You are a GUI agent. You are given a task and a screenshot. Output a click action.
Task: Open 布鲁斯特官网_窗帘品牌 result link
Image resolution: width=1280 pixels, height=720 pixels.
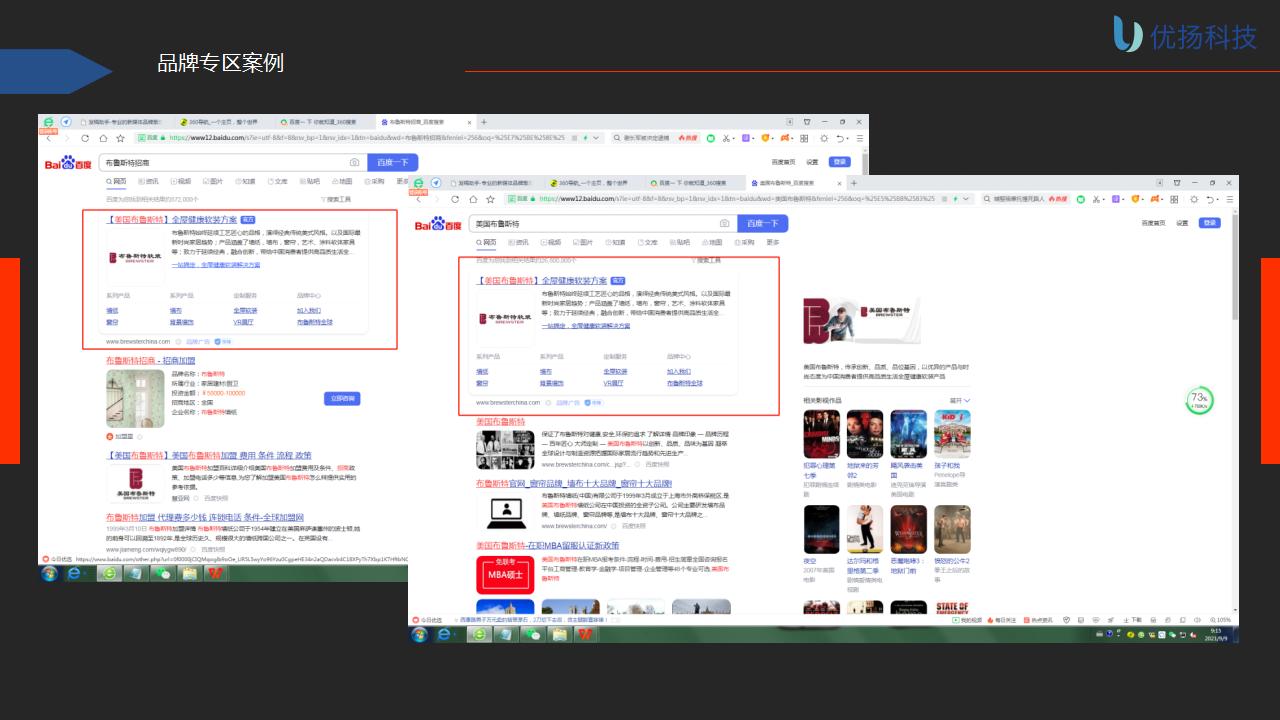pos(574,484)
